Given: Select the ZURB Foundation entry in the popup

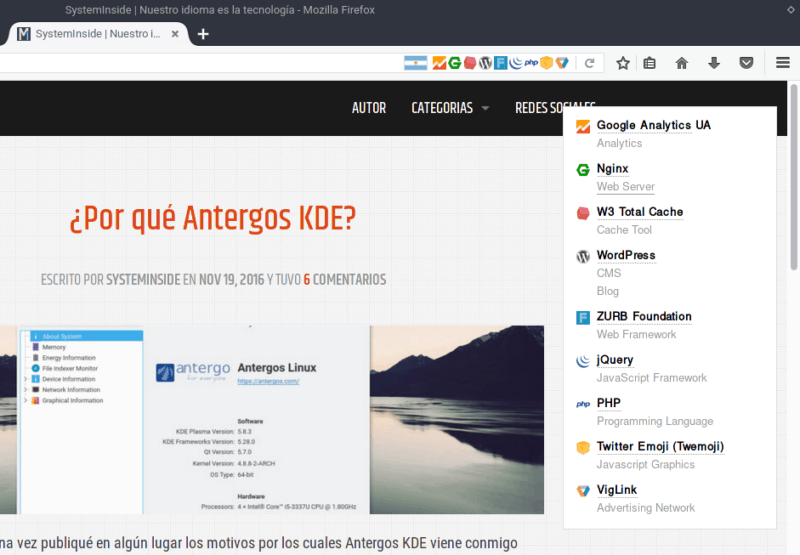Looking at the screenshot, I should tap(644, 317).
